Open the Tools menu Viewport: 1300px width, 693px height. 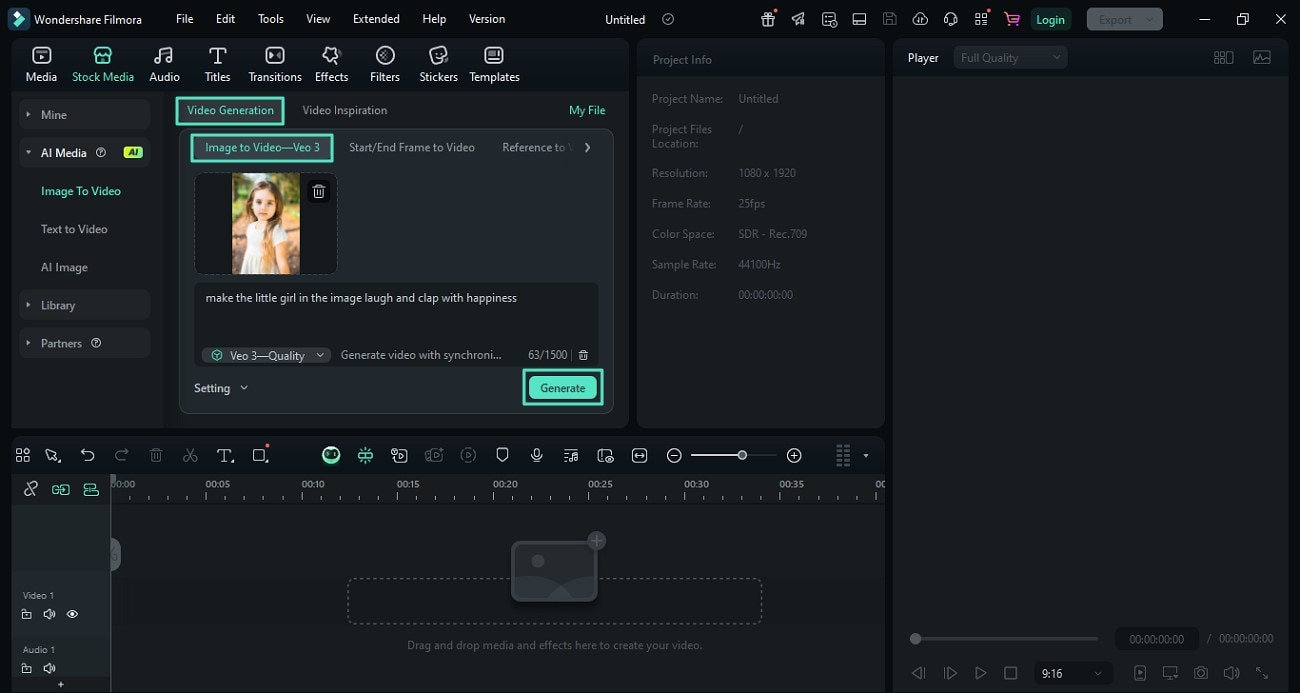tap(270, 19)
